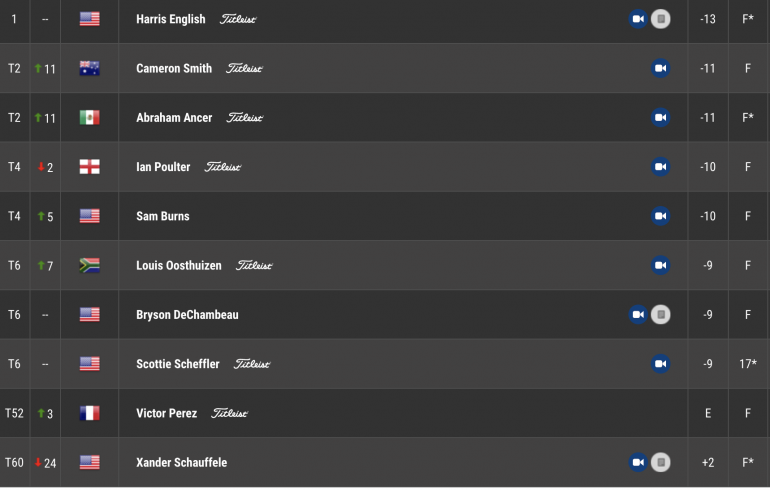Screen dimensions: 770x490
Task: Open Scottie Scheffler video camera icon
Action: (x=660, y=364)
